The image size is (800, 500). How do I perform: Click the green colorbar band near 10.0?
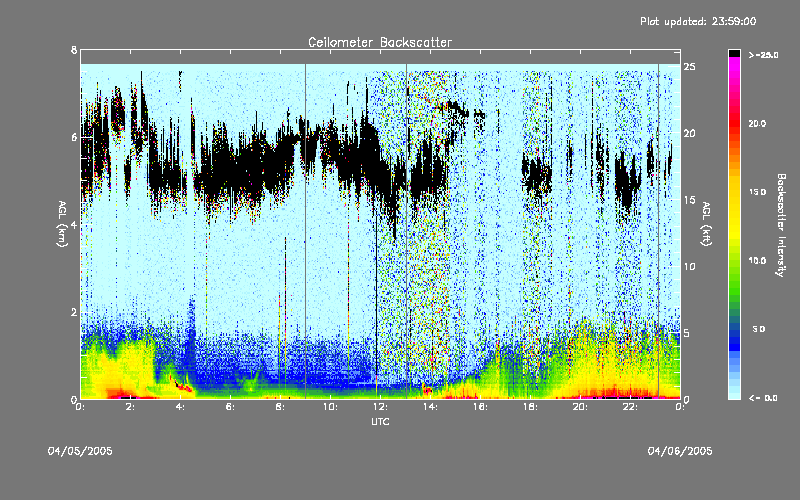(734, 261)
